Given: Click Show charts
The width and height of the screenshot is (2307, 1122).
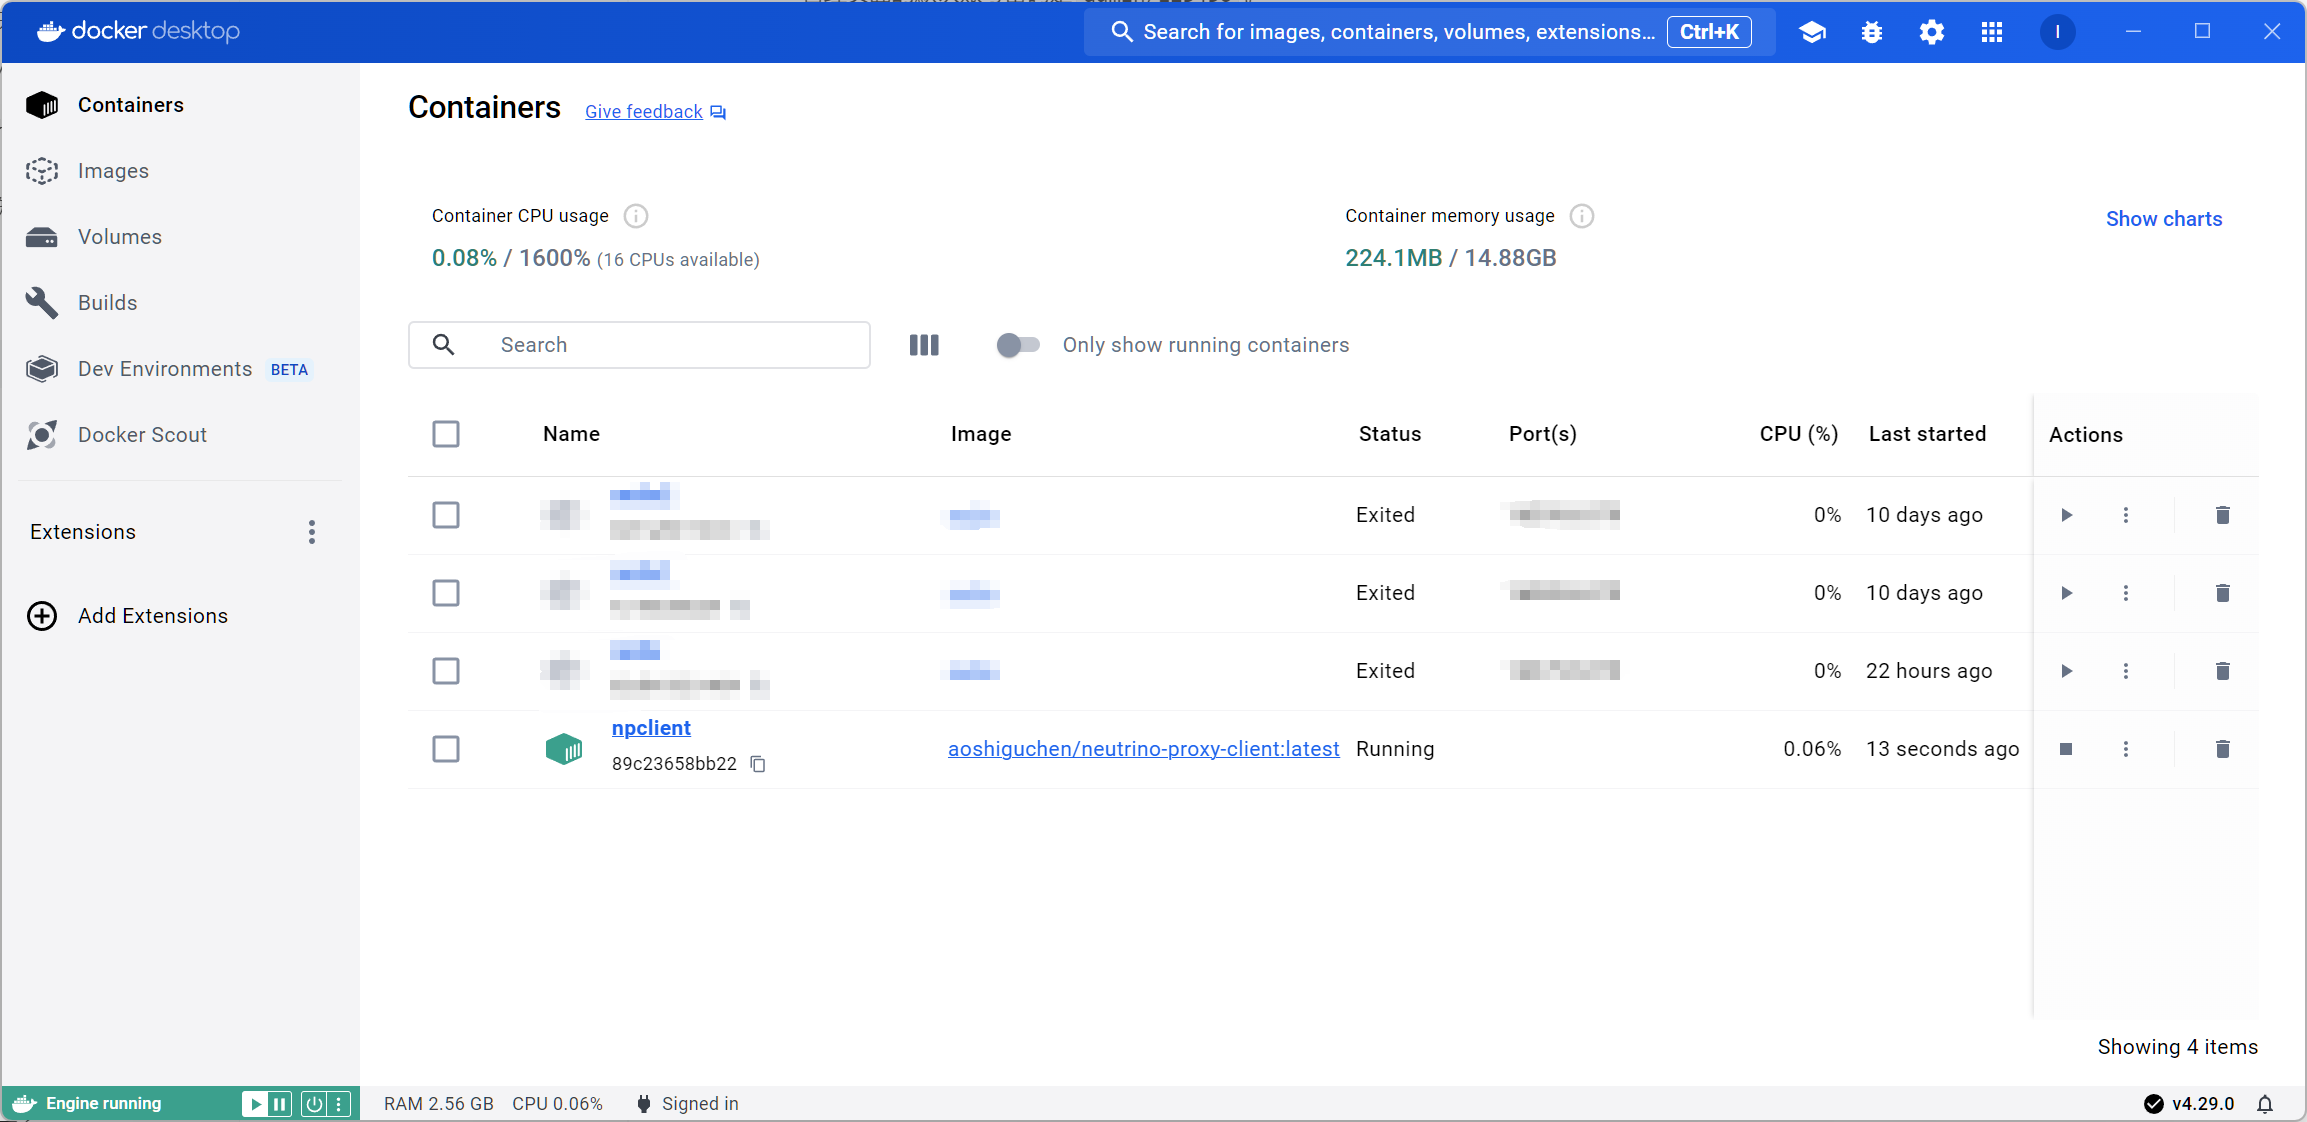Looking at the screenshot, I should click(x=2164, y=219).
